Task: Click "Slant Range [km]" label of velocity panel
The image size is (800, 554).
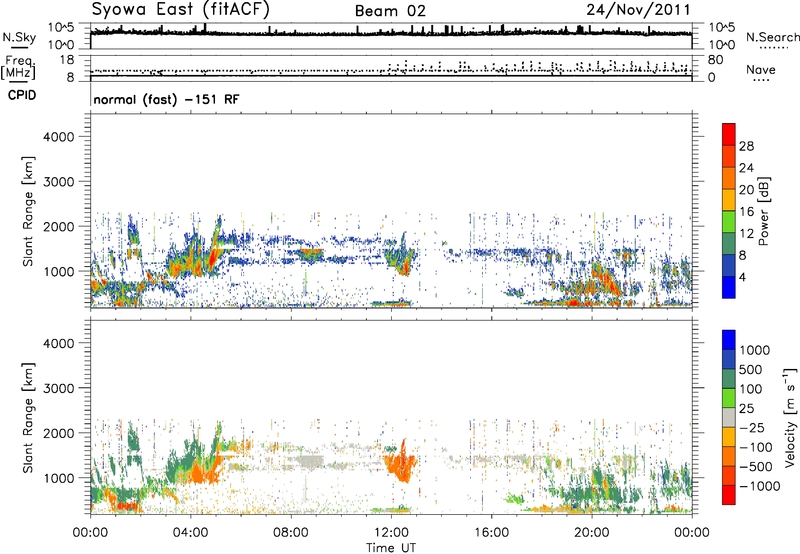Action: tap(28, 417)
